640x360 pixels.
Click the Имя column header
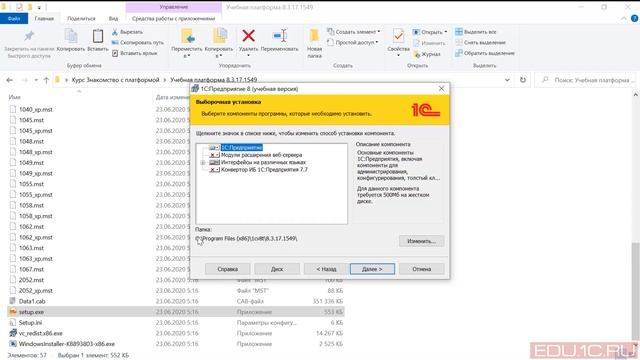point(15,97)
